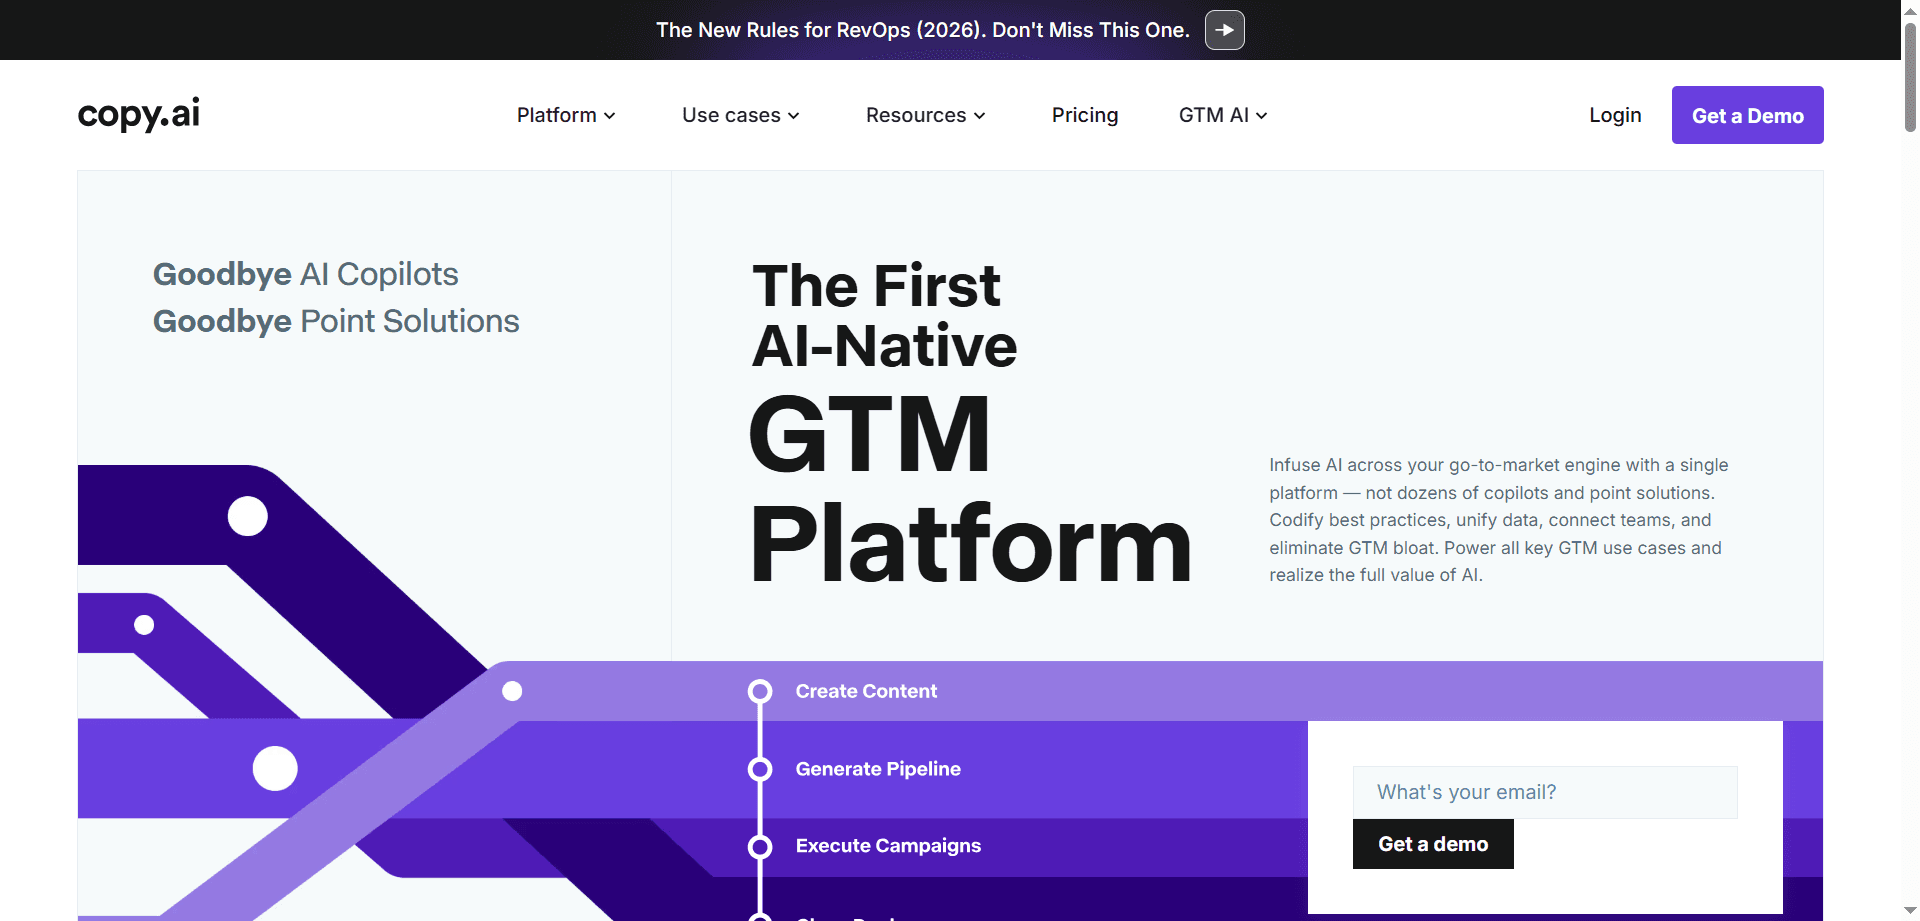Click the Execute Campaigns circle marker
The height and width of the screenshot is (921, 1920).
pos(760,846)
